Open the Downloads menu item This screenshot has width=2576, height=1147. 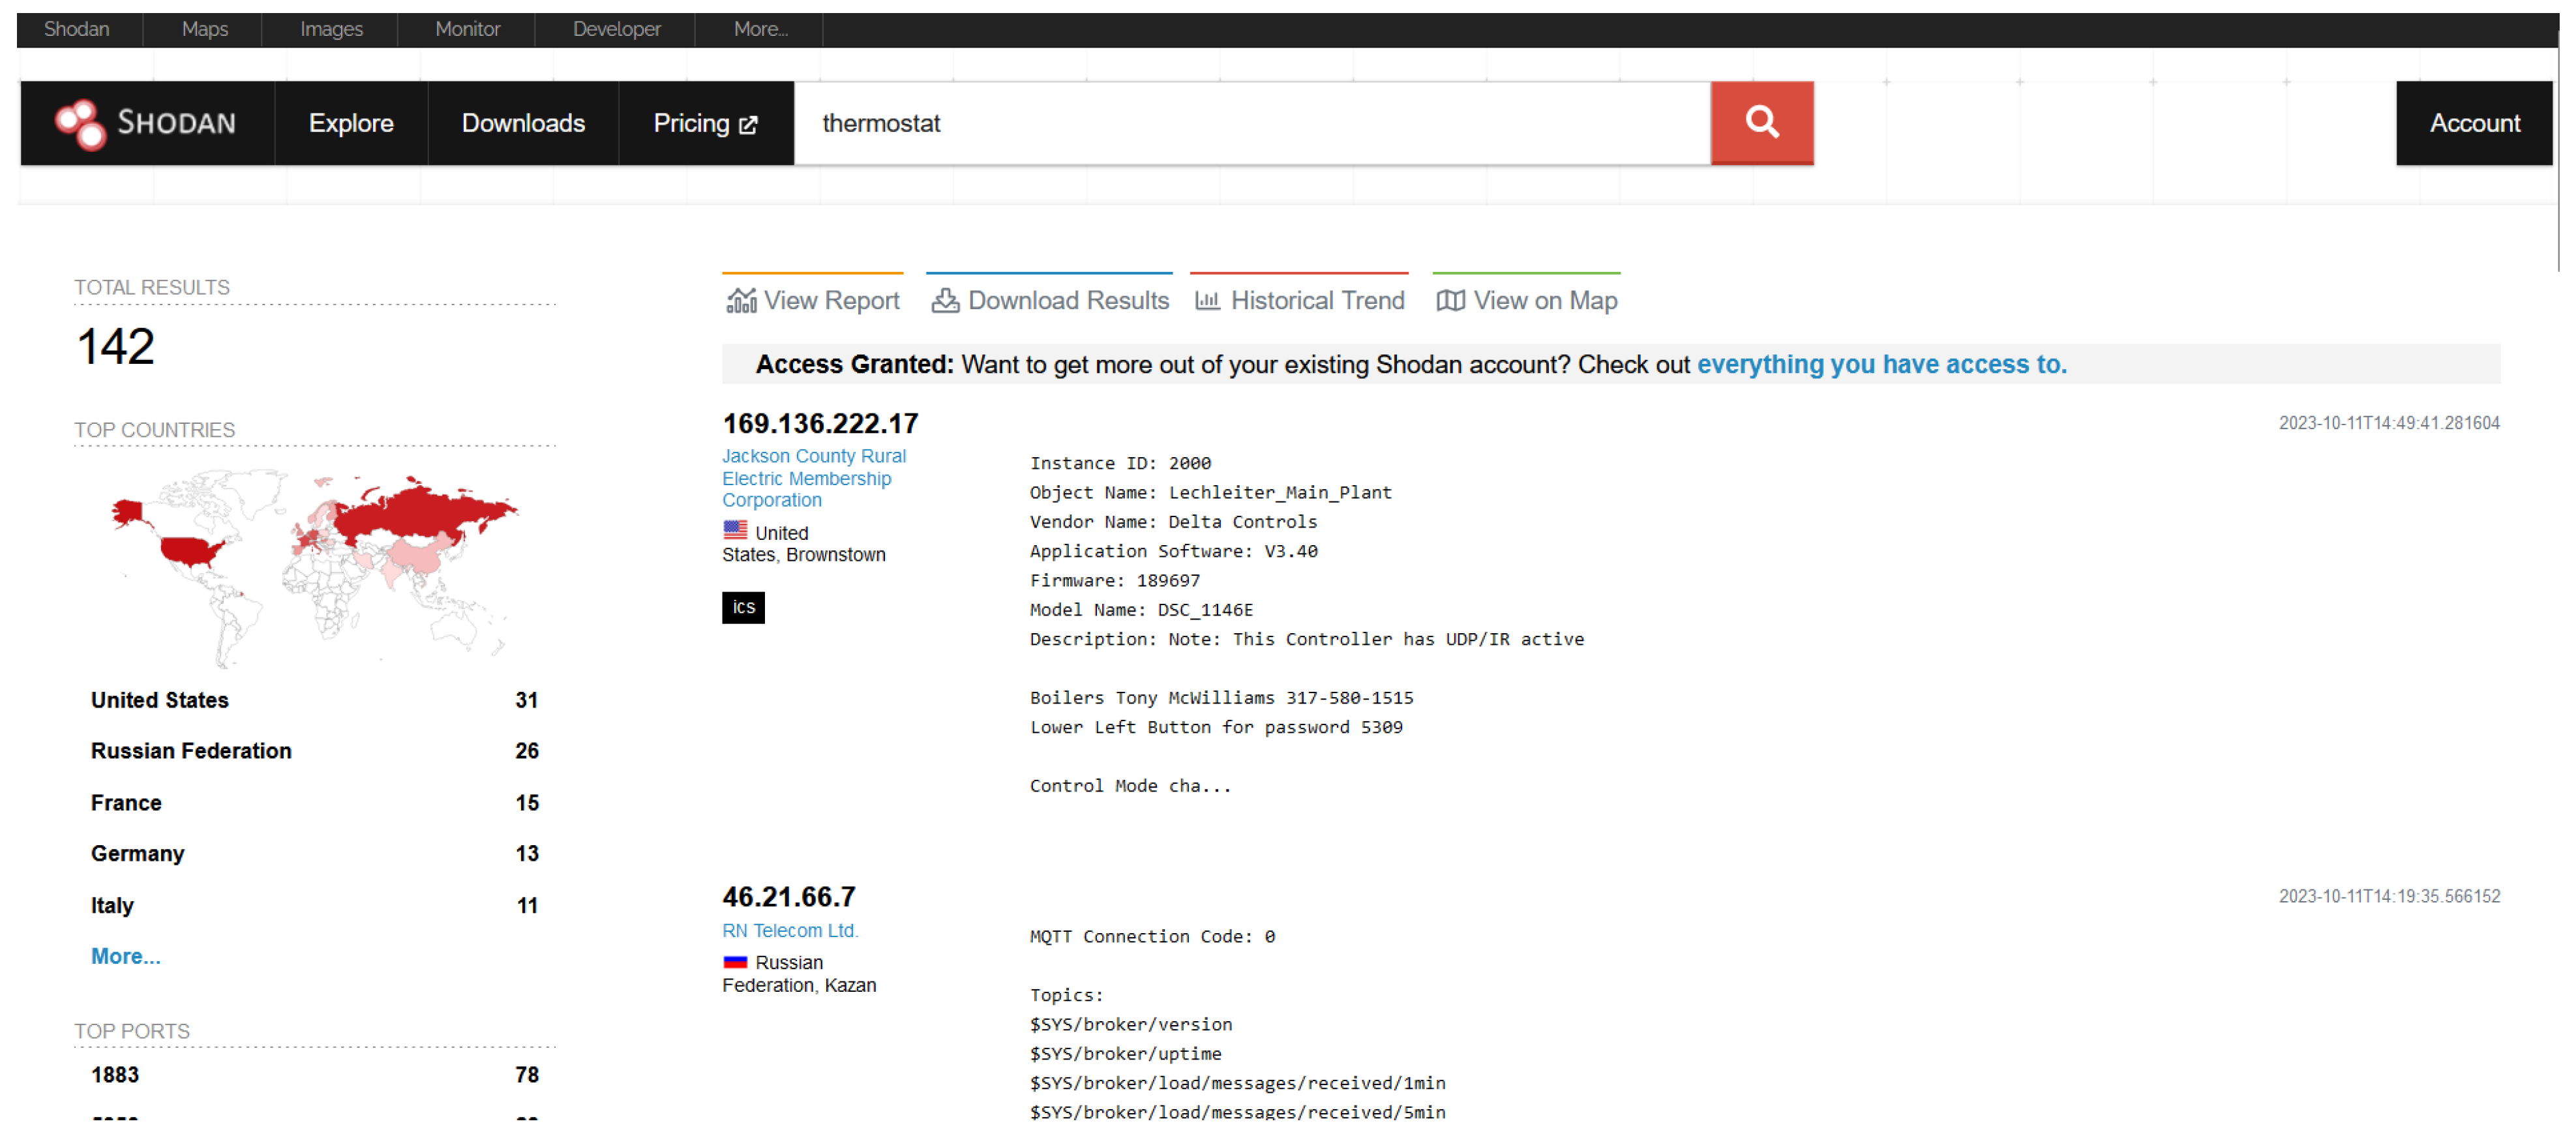coord(522,123)
